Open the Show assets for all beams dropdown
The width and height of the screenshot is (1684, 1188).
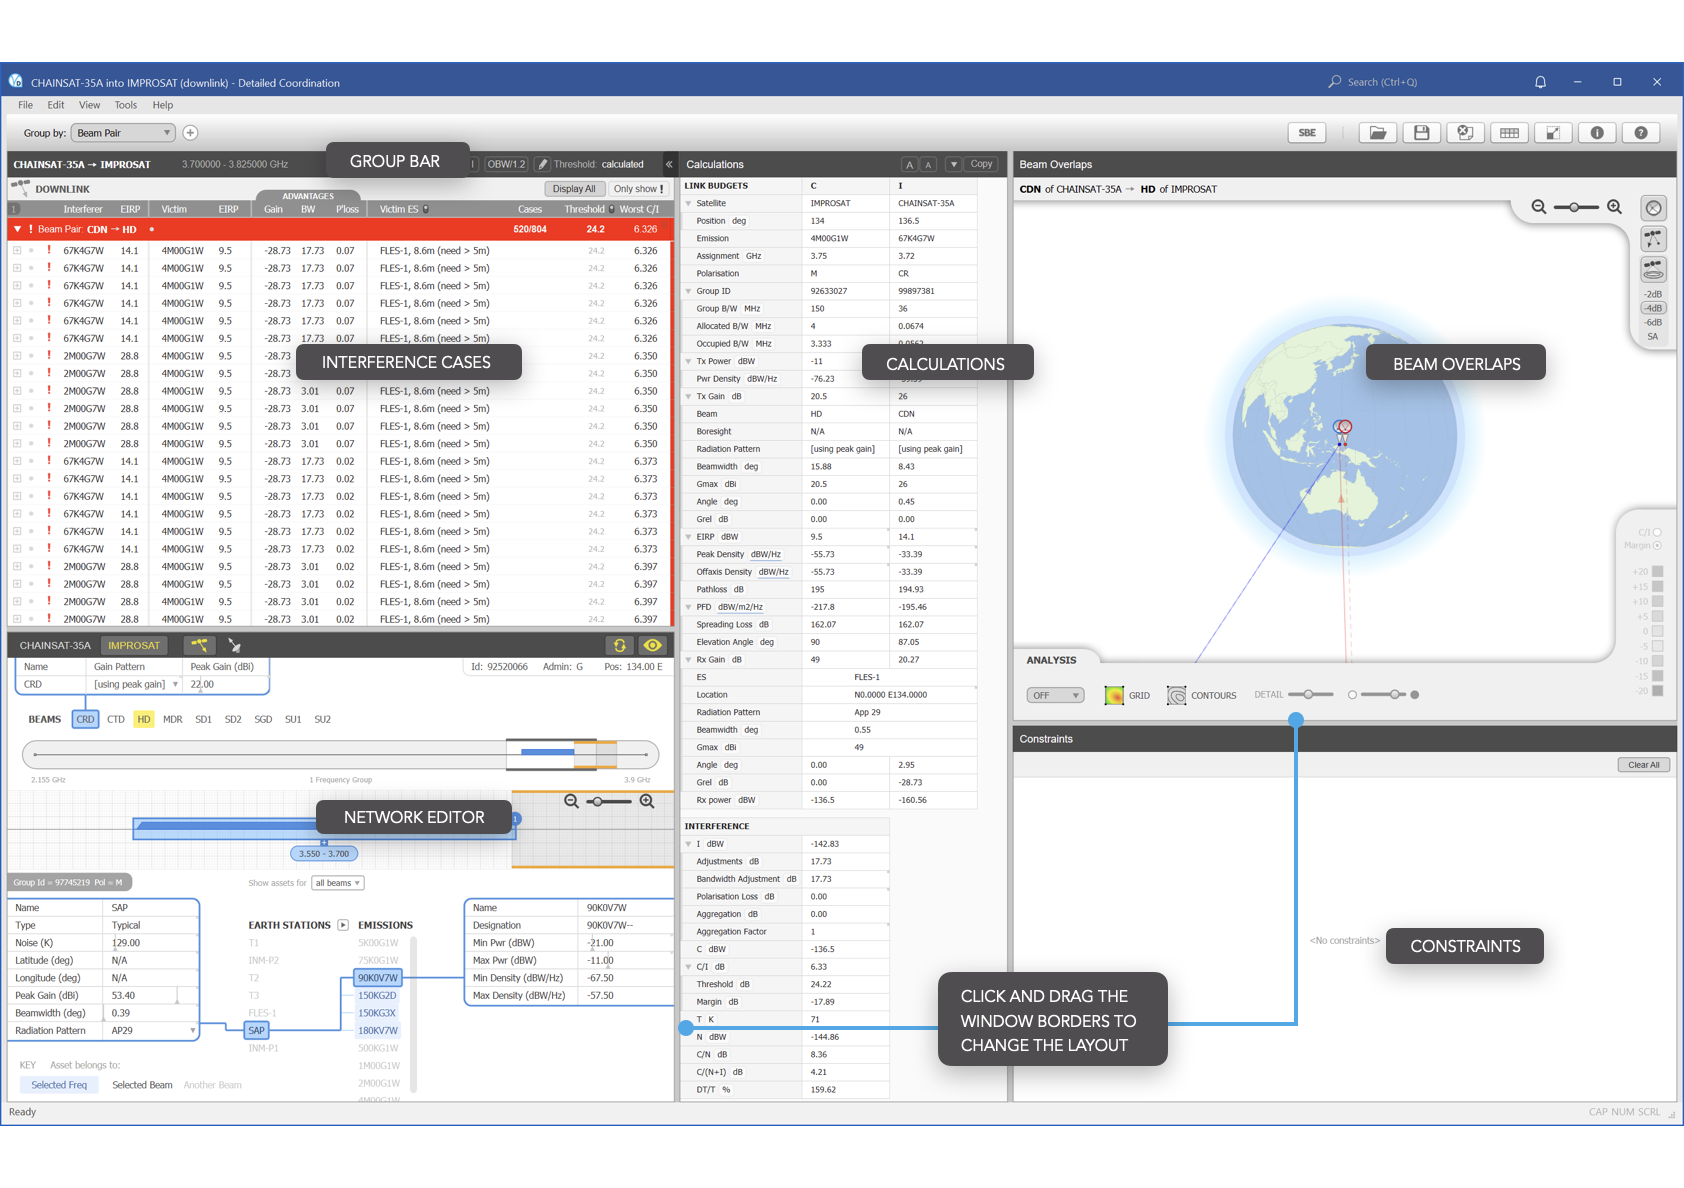click(x=338, y=883)
